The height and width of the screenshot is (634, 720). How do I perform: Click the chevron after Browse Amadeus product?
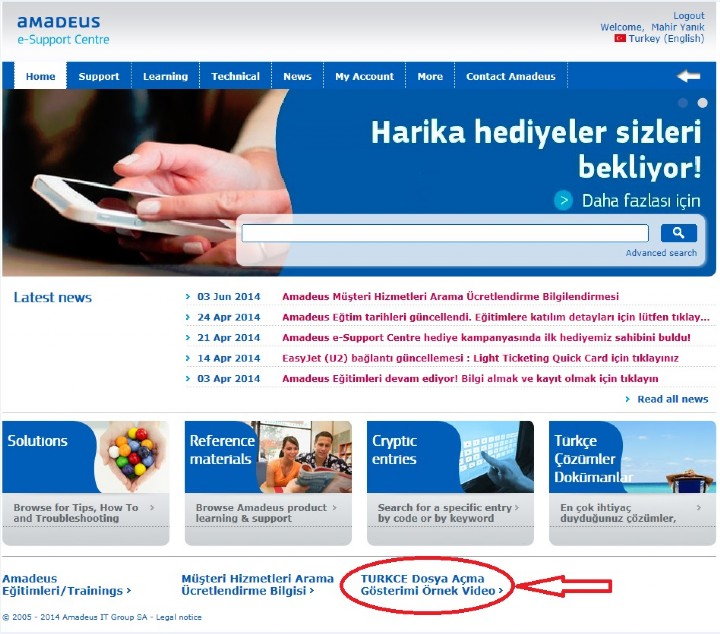pos(334,507)
